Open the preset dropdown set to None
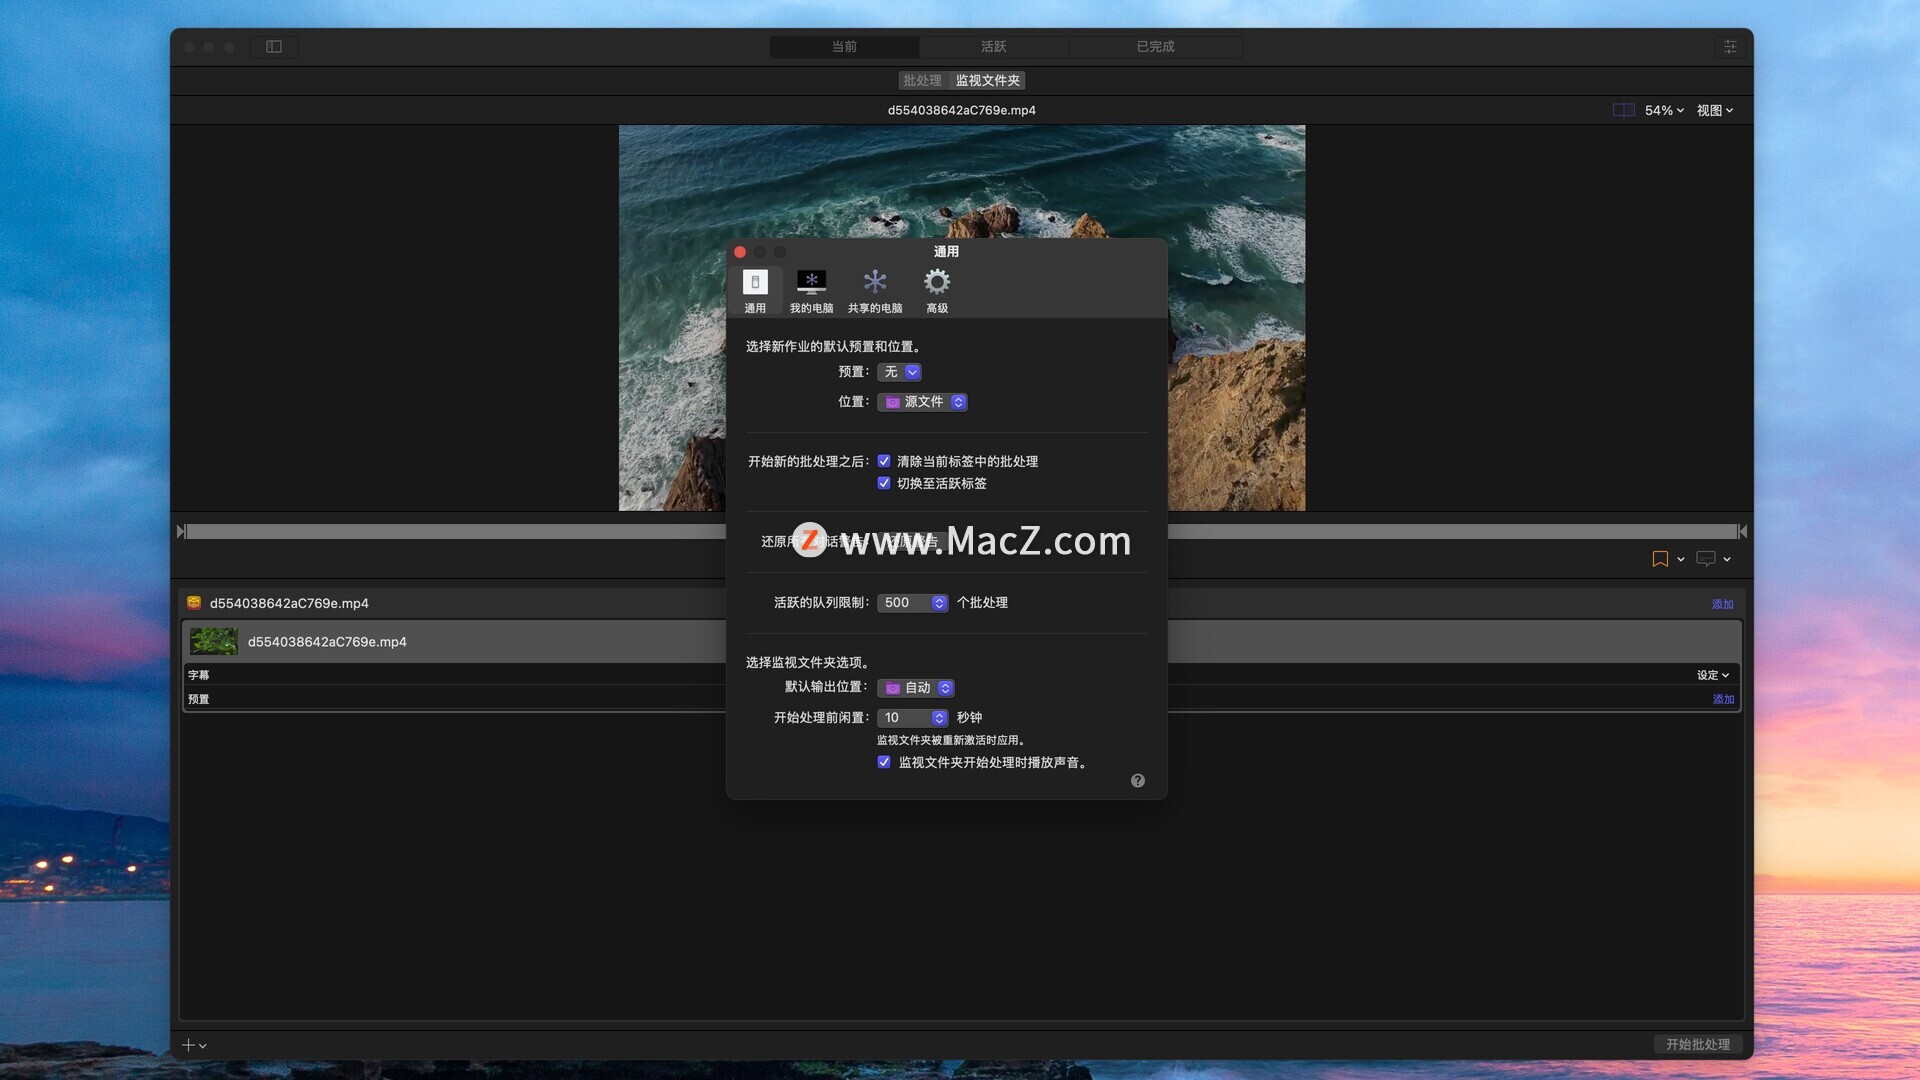This screenshot has width=1920, height=1080. [899, 372]
